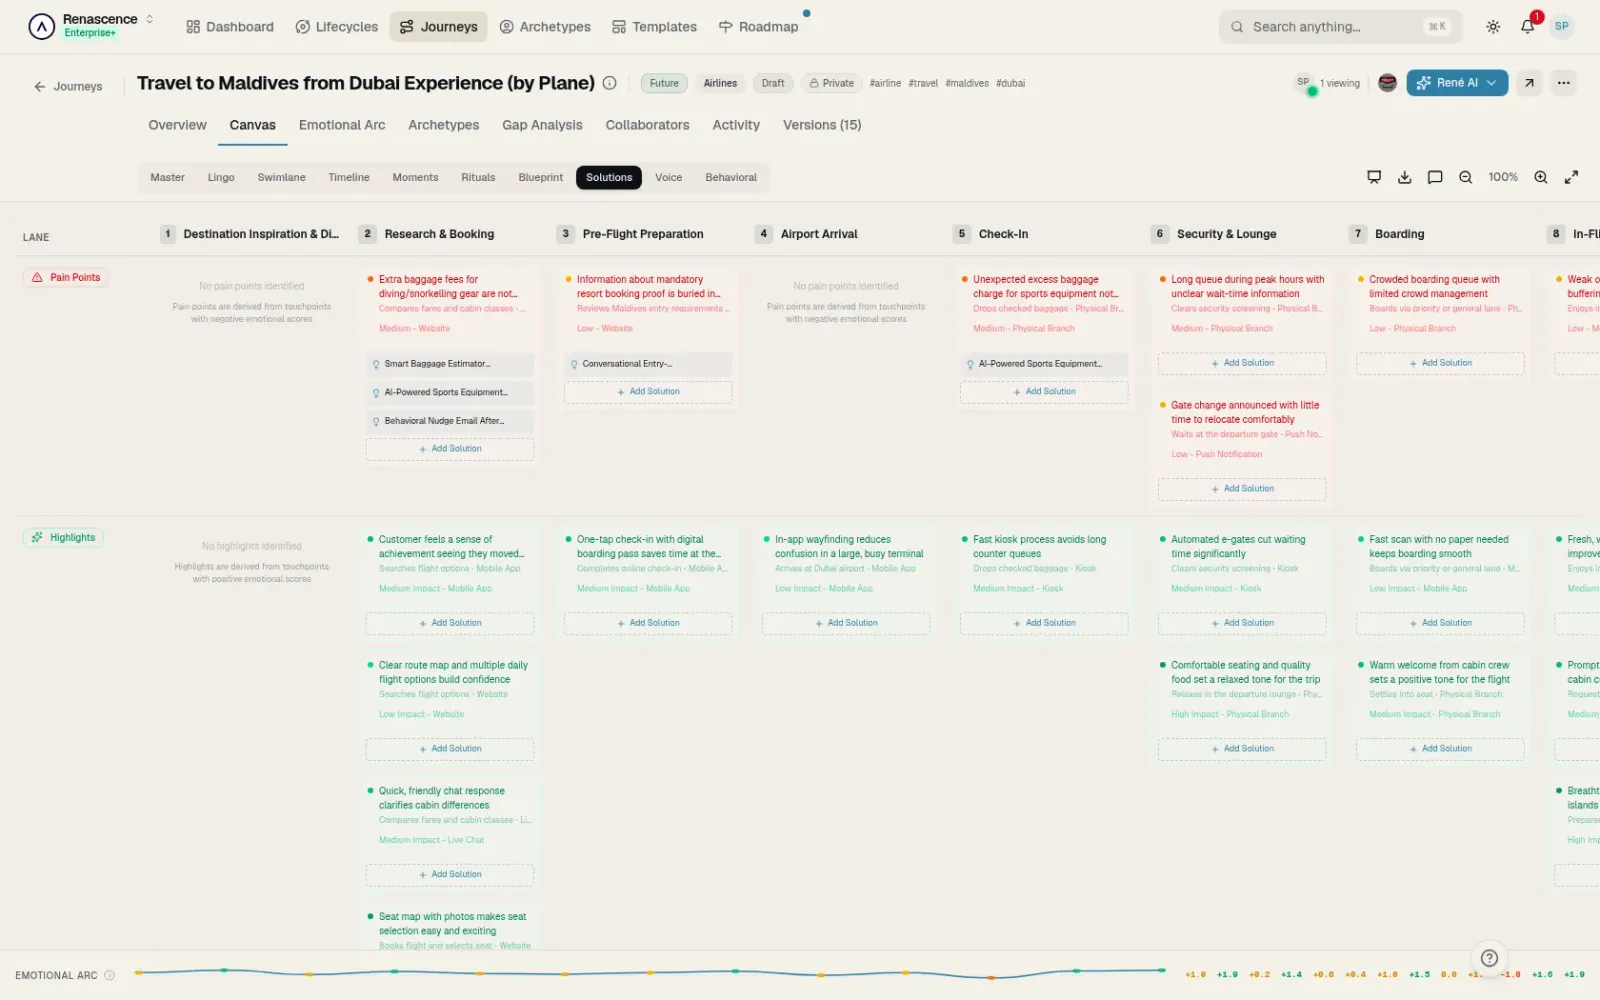Click the 100% zoom level
1600x1000 pixels.
point(1503,177)
